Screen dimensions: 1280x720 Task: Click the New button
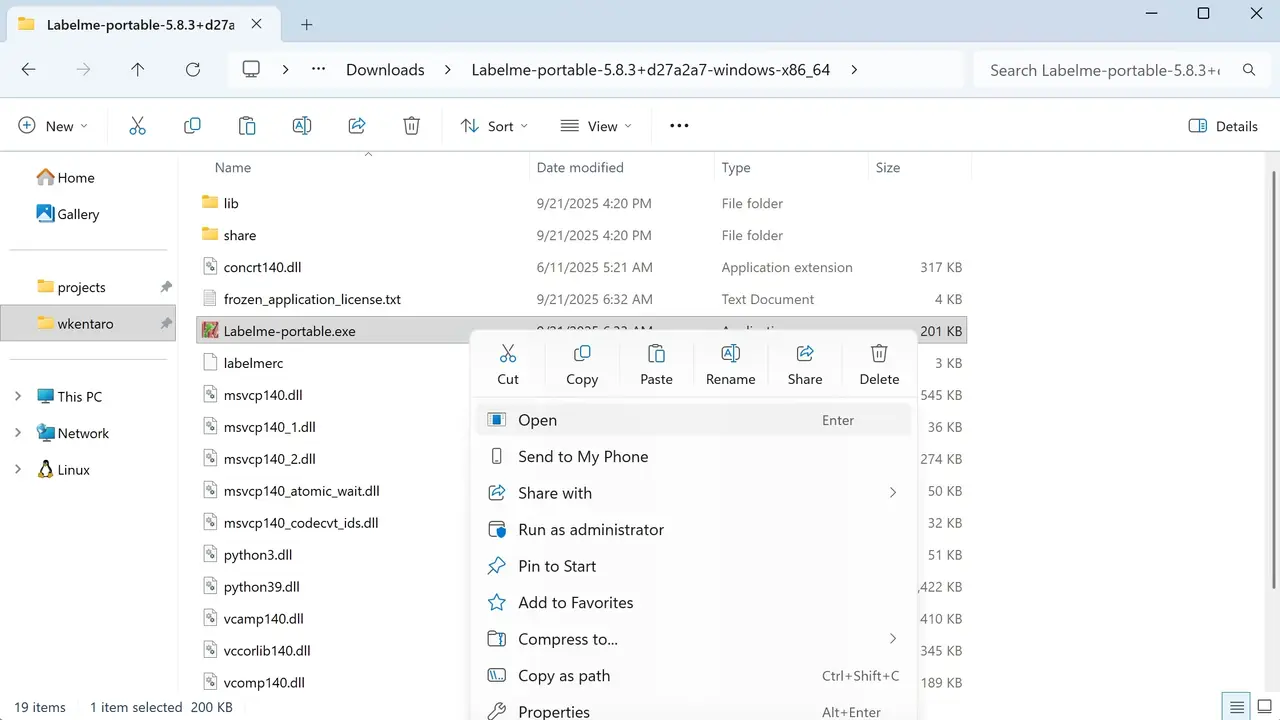coord(53,126)
